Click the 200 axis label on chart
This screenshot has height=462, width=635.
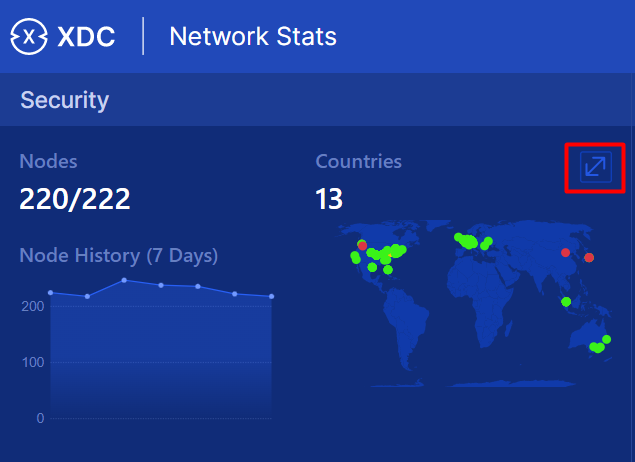click(33, 306)
